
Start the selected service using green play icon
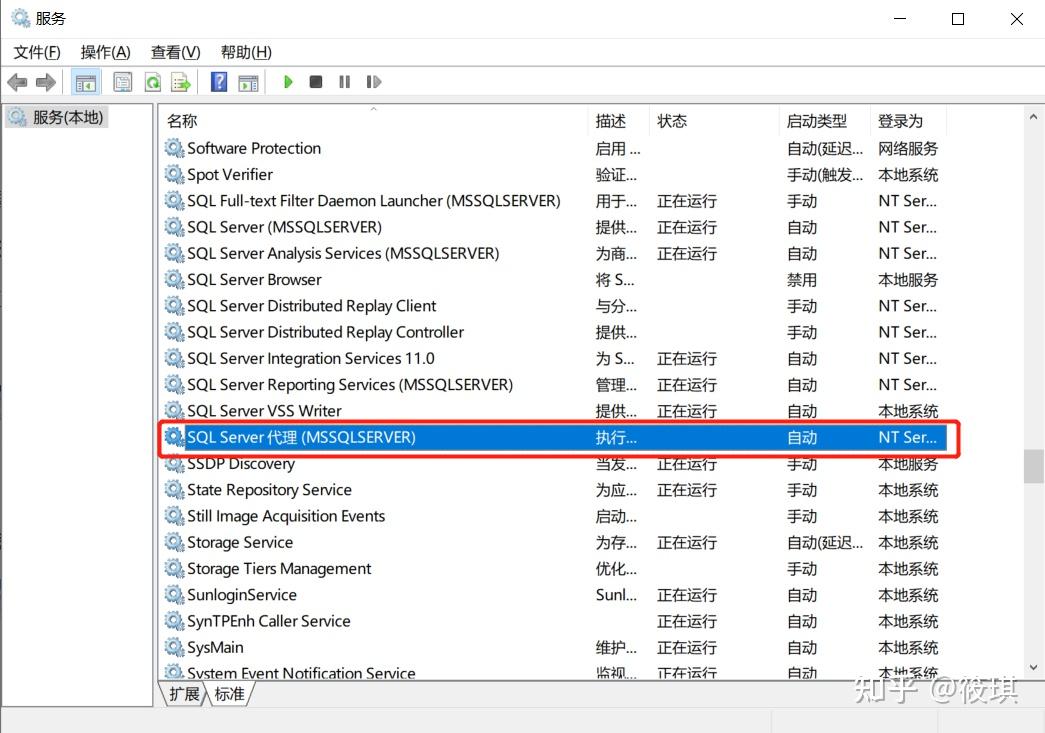[288, 81]
